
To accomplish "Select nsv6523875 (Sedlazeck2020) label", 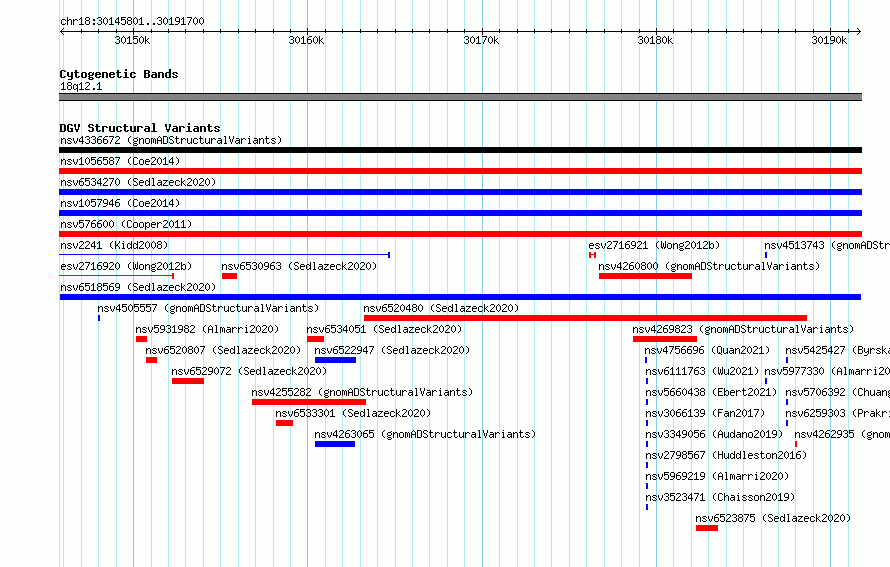I will click(x=773, y=518).
